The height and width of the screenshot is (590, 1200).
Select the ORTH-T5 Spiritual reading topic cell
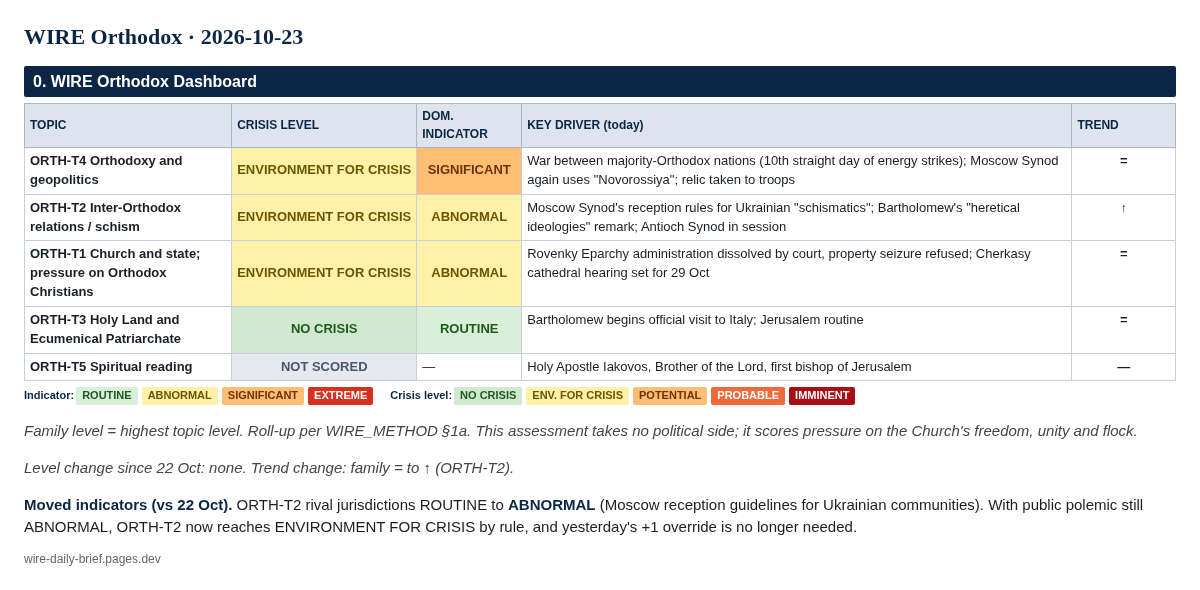128,367
